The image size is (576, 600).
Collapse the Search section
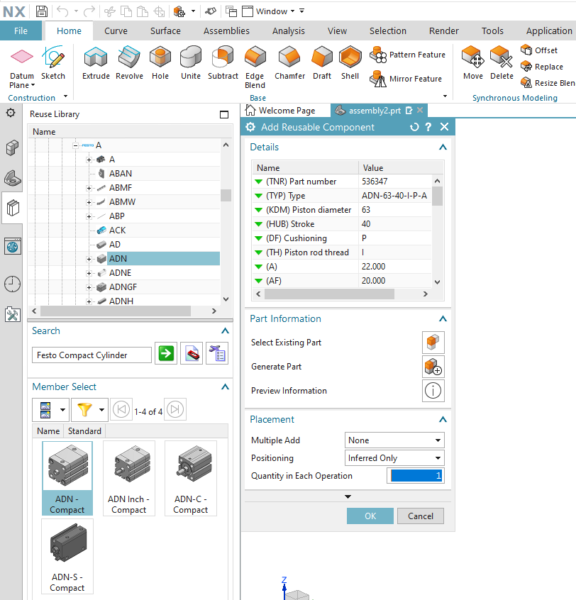coord(225,331)
